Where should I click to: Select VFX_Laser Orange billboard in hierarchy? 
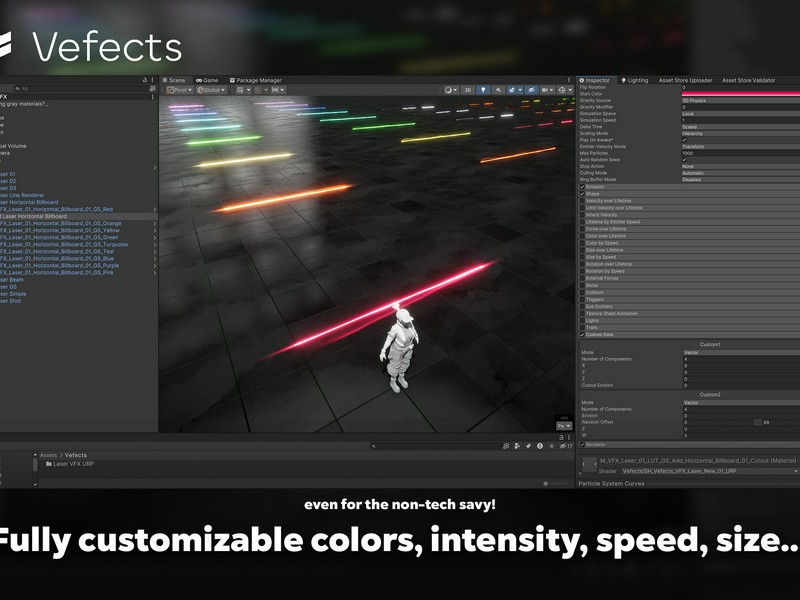pos(61,223)
